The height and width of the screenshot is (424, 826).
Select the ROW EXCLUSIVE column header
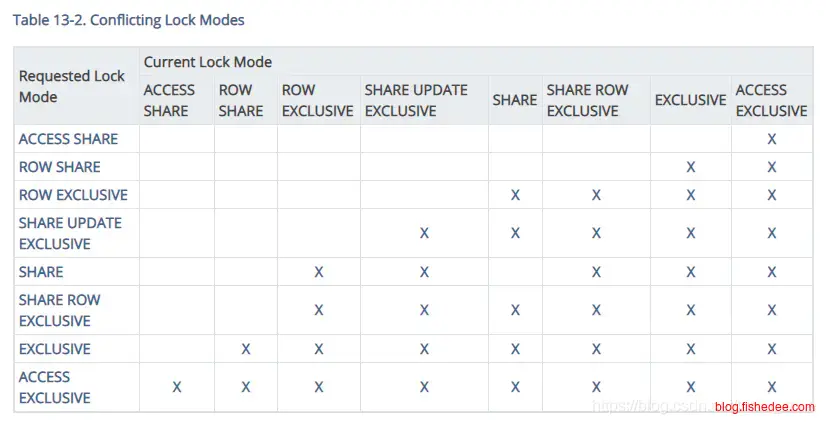click(x=317, y=100)
